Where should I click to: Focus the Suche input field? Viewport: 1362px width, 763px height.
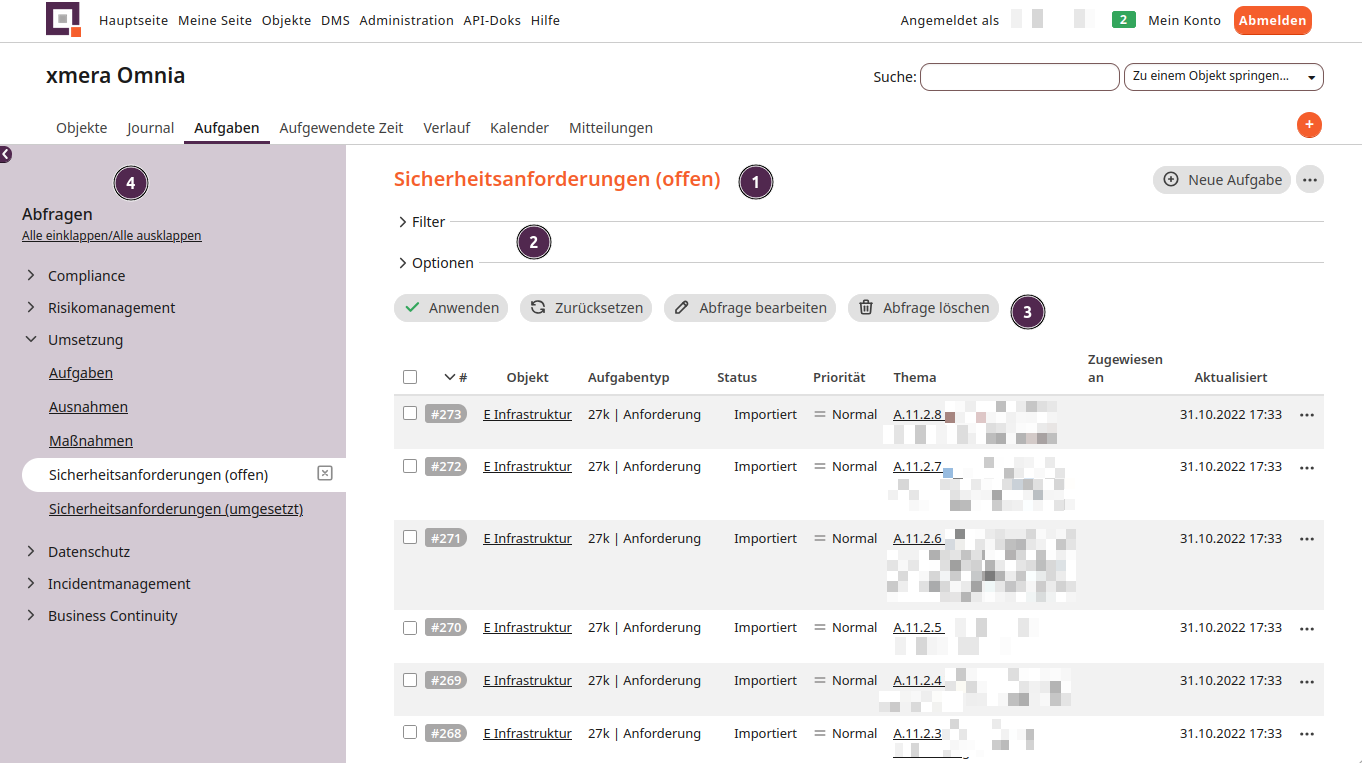point(1019,77)
